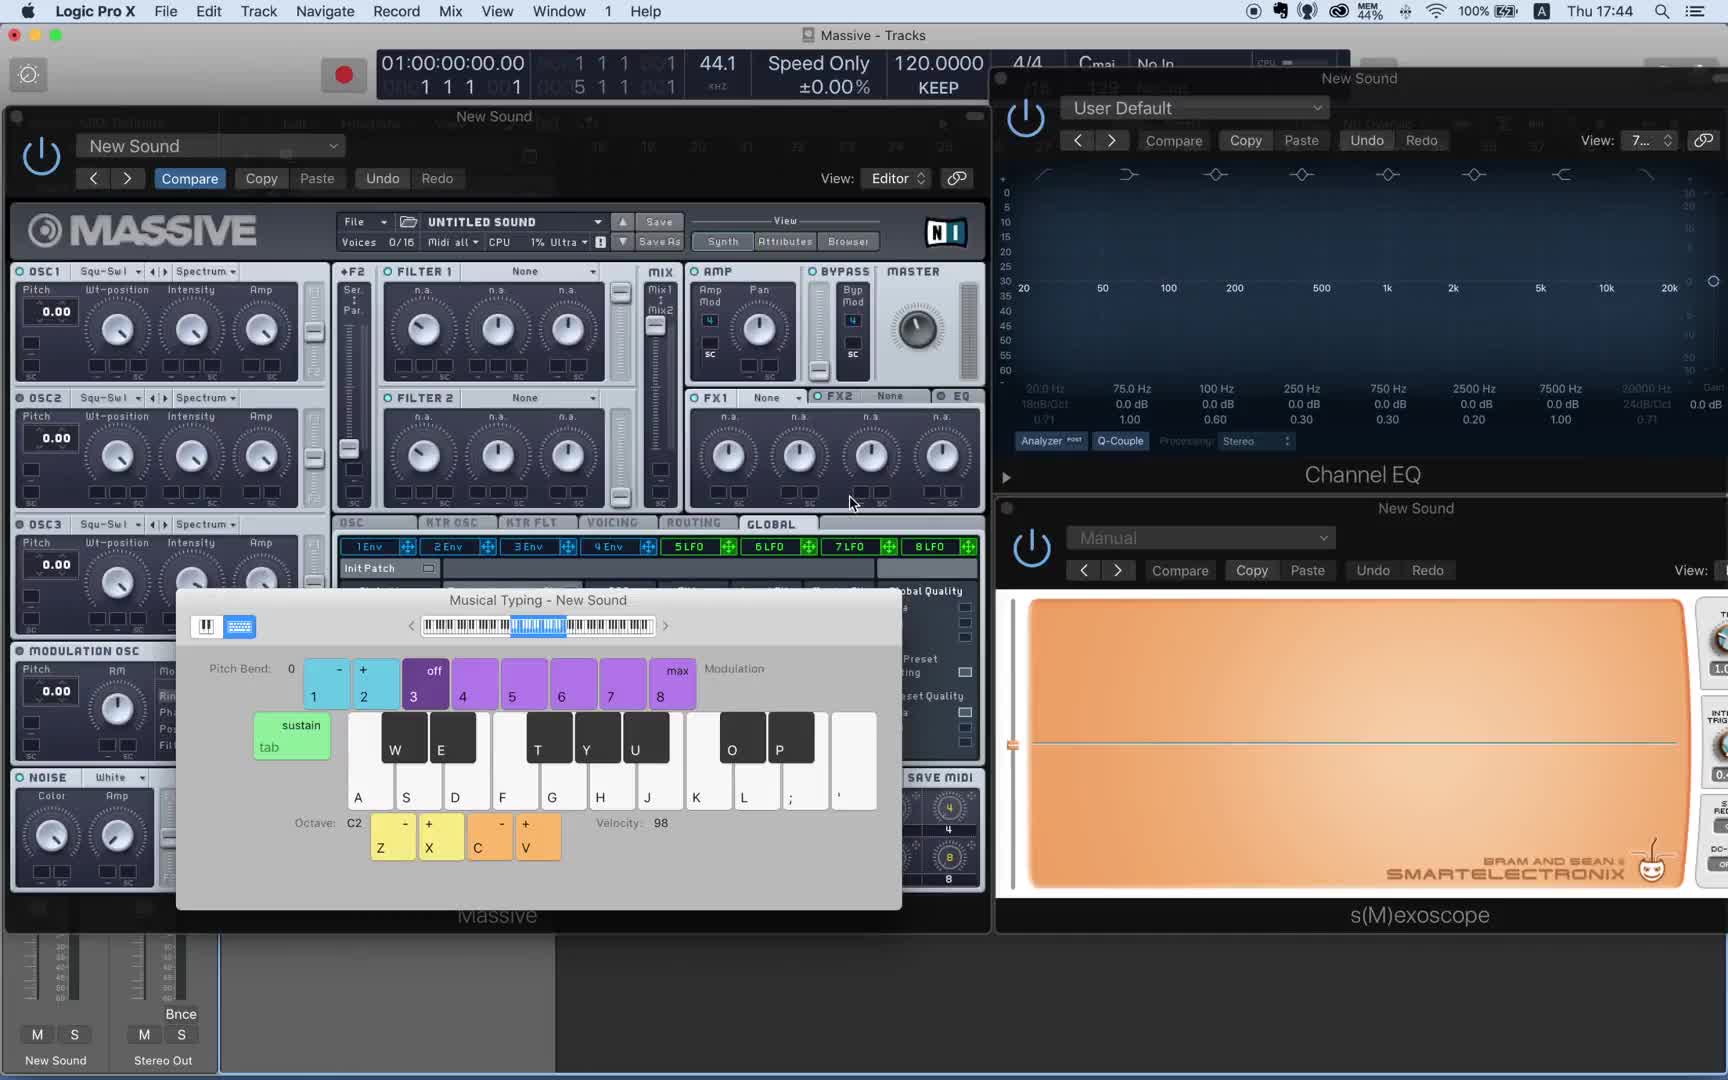Expand the View Editor dropdown
Image resolution: width=1728 pixels, height=1080 pixels.
pyautogui.click(x=898, y=178)
